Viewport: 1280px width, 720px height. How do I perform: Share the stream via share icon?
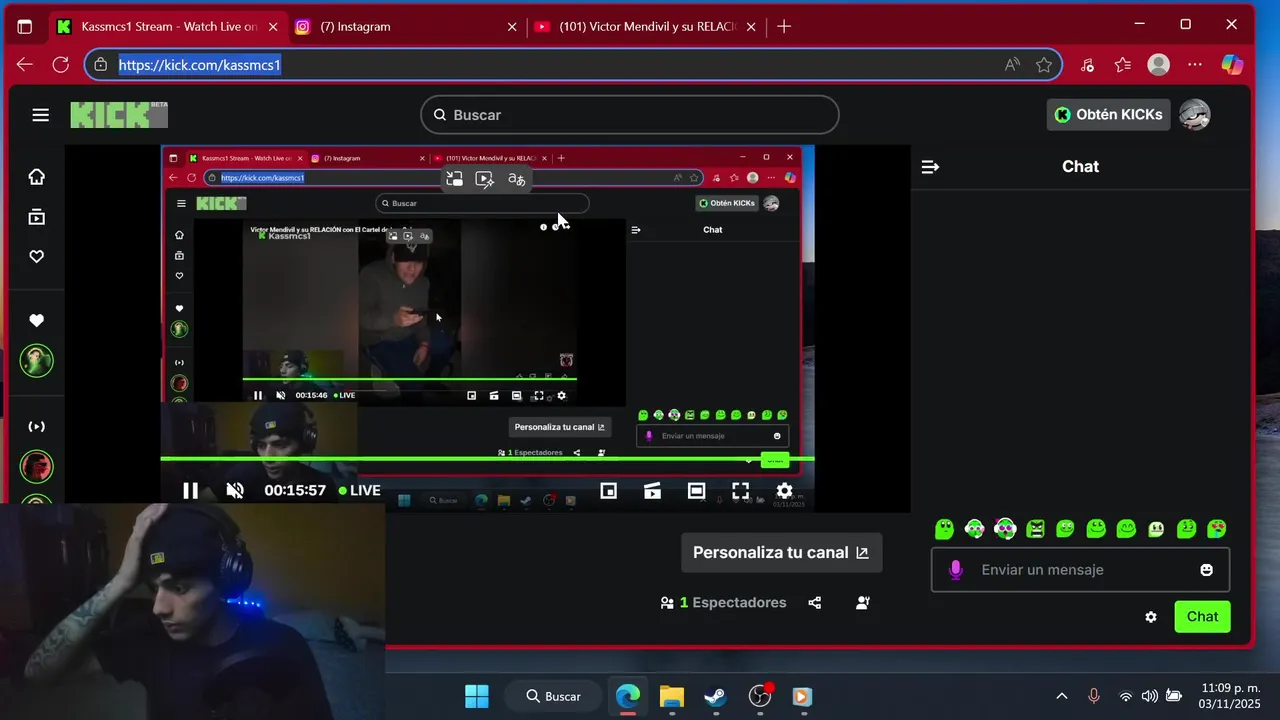[815, 603]
